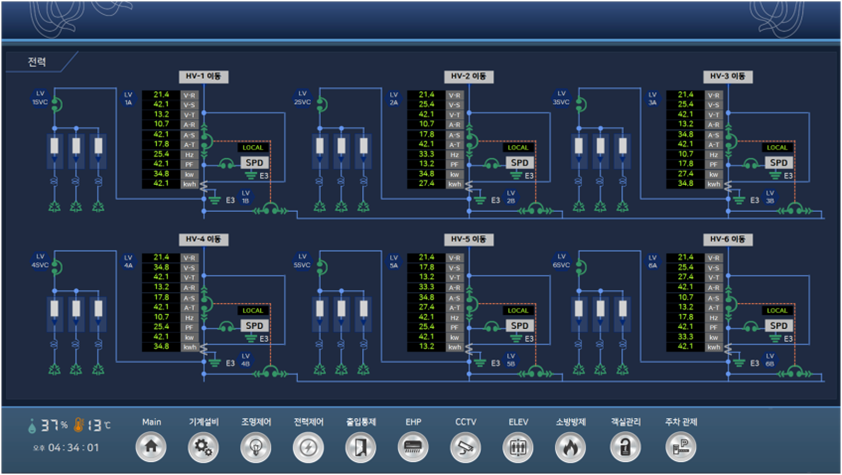Image resolution: width=842 pixels, height=475 pixels.
Task: Select the 전력 tab header
Action: (x=38, y=62)
